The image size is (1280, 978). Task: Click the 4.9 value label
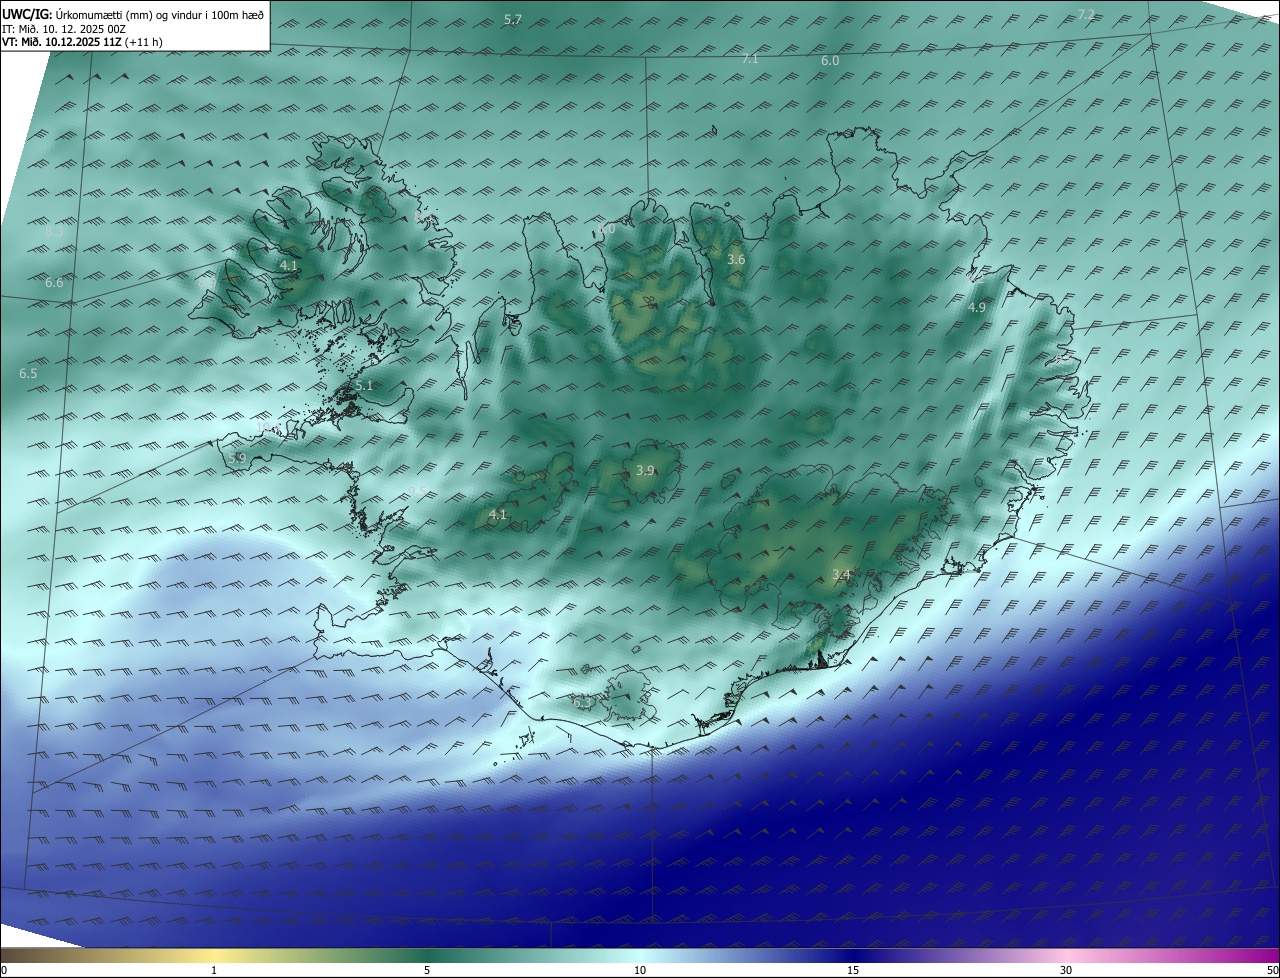click(977, 308)
